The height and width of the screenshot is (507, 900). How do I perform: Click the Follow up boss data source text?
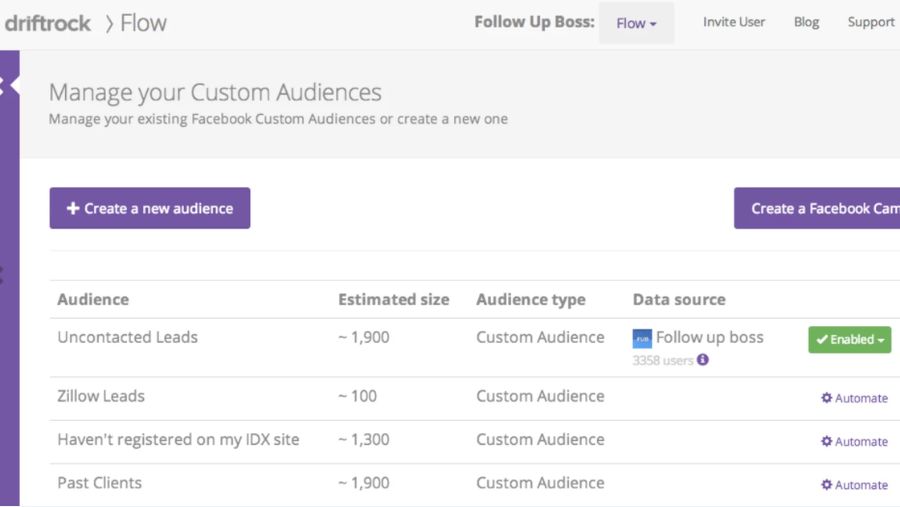click(709, 337)
